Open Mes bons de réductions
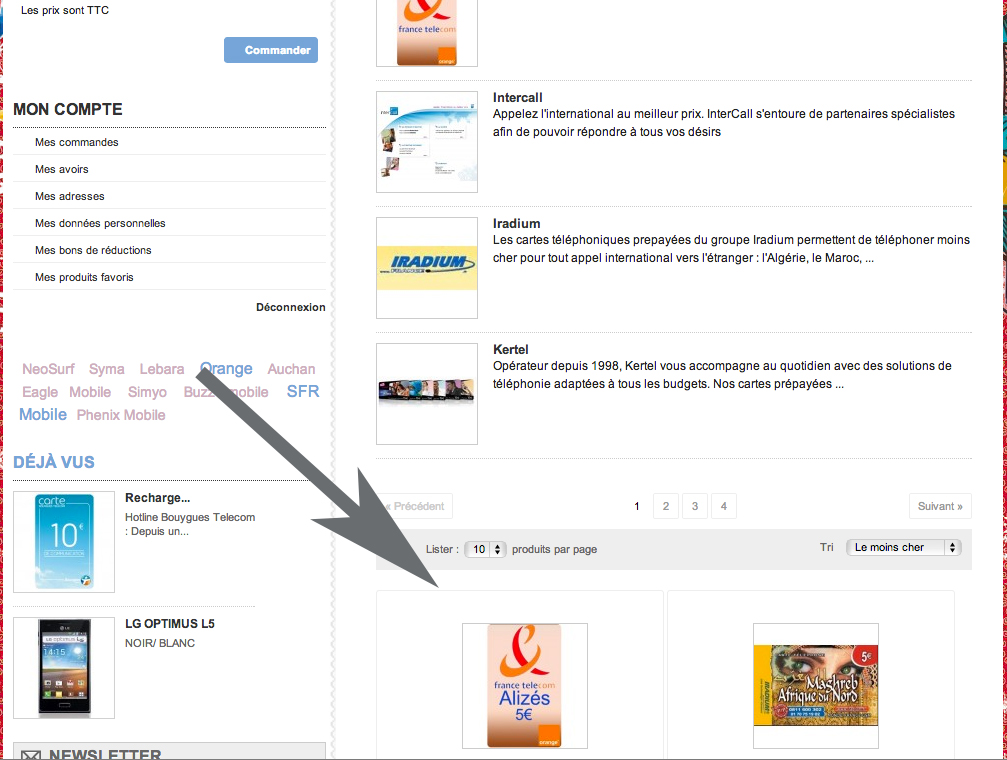This screenshot has width=1007, height=760. [x=93, y=250]
